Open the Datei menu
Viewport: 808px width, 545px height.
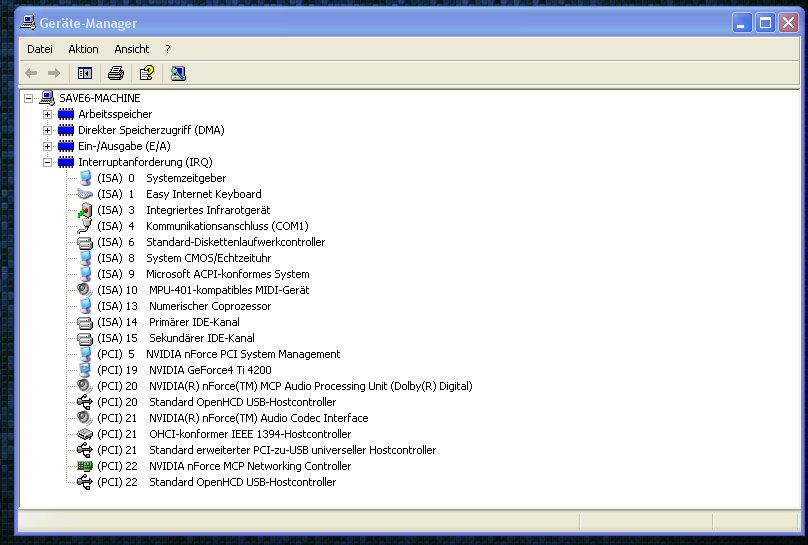point(40,49)
